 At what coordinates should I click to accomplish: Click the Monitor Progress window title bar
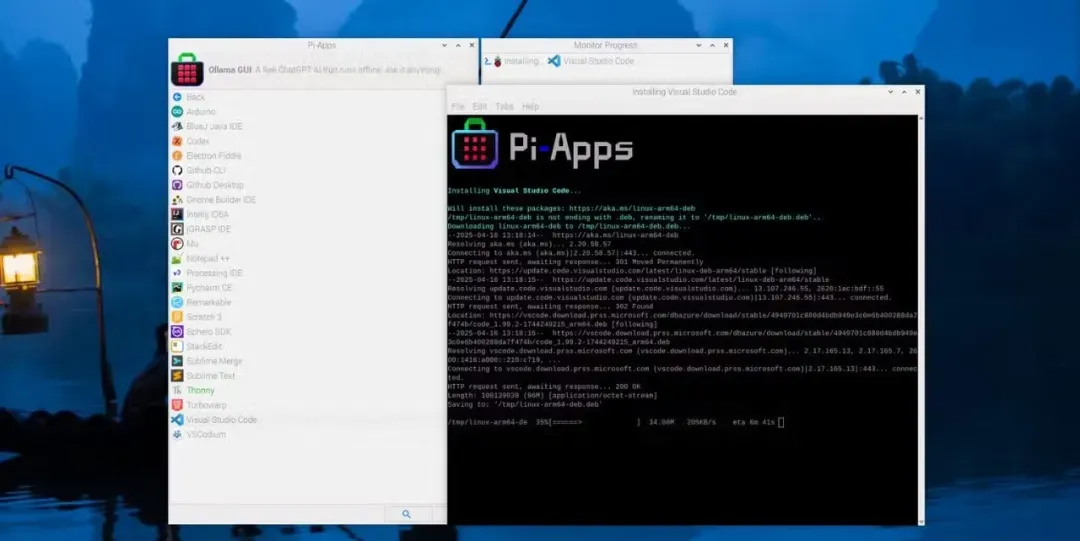[606, 45]
